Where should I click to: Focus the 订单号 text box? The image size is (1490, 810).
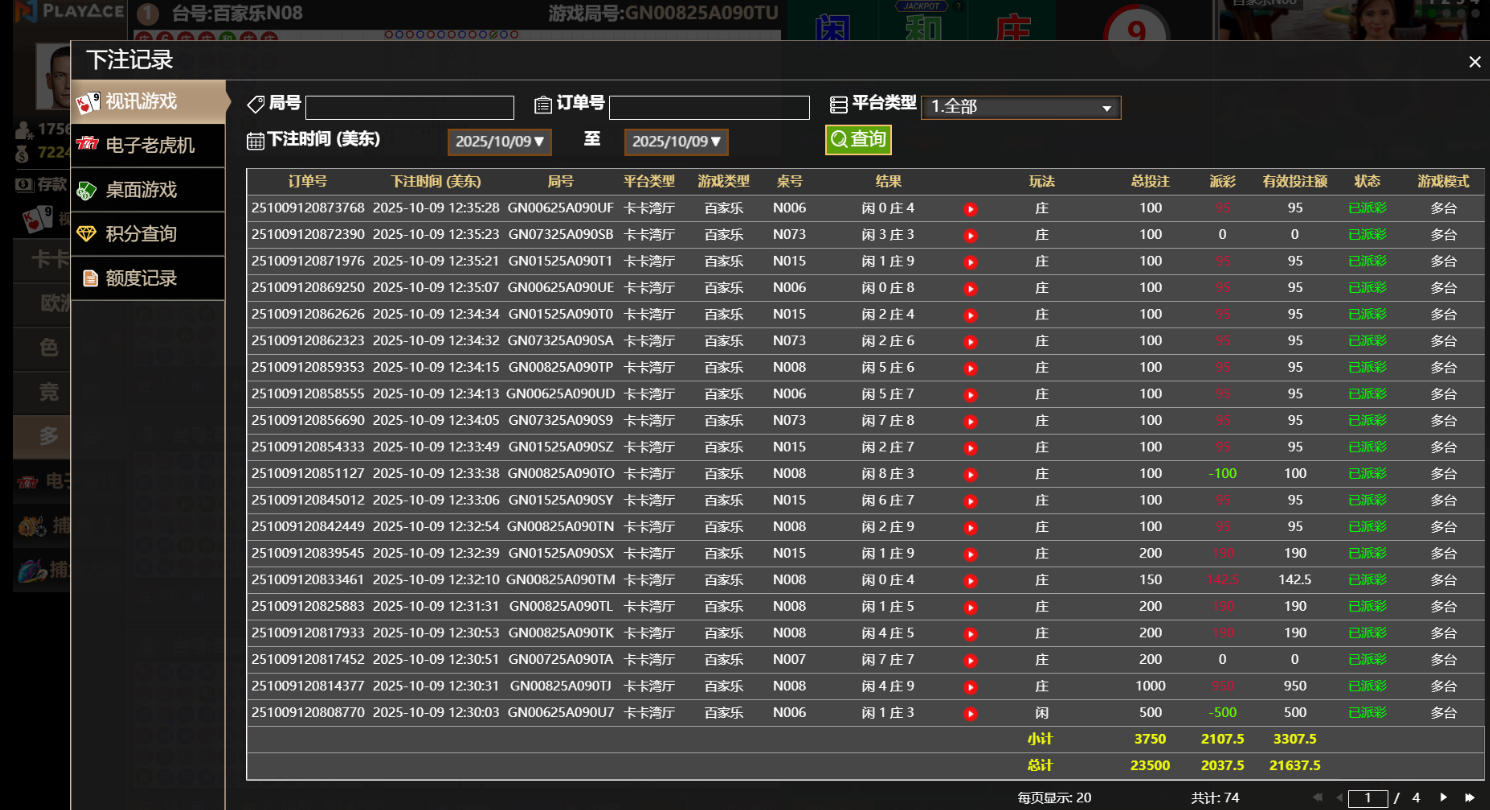[708, 108]
